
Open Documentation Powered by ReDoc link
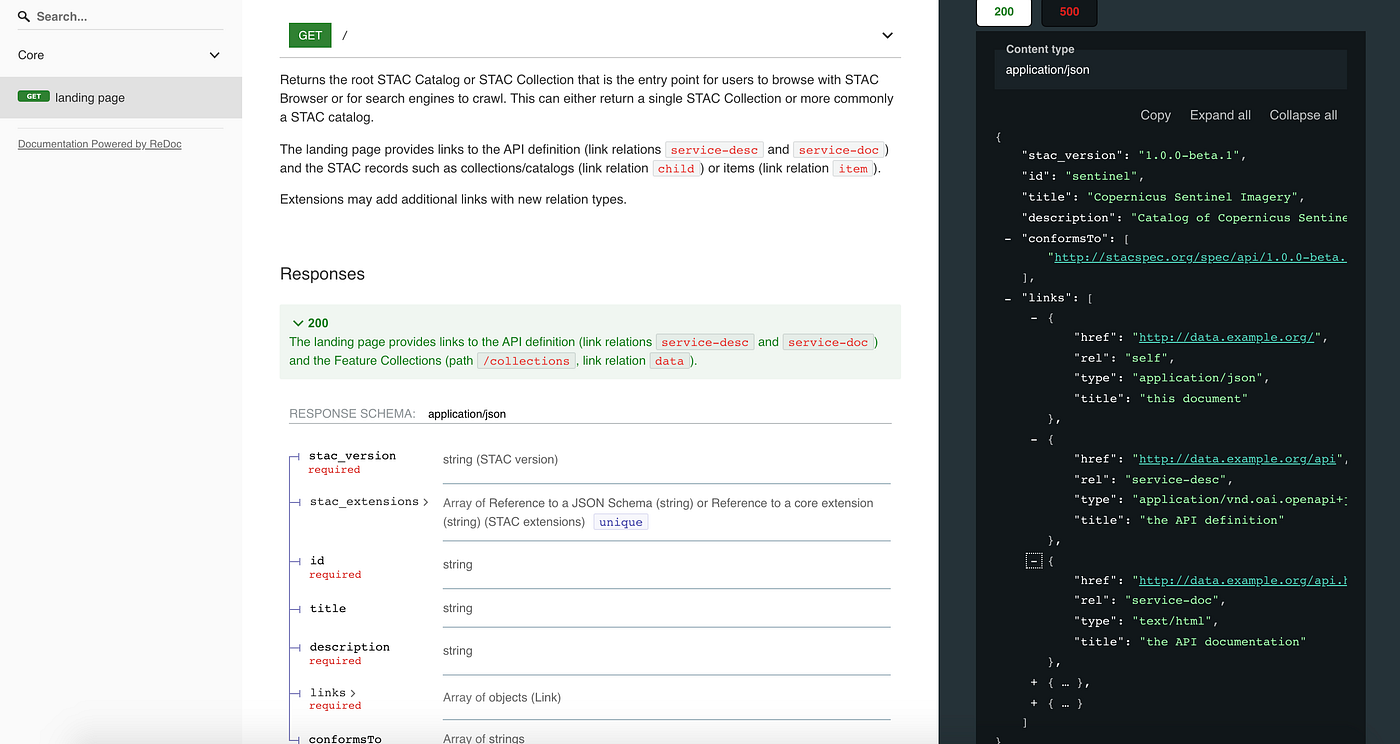100,144
